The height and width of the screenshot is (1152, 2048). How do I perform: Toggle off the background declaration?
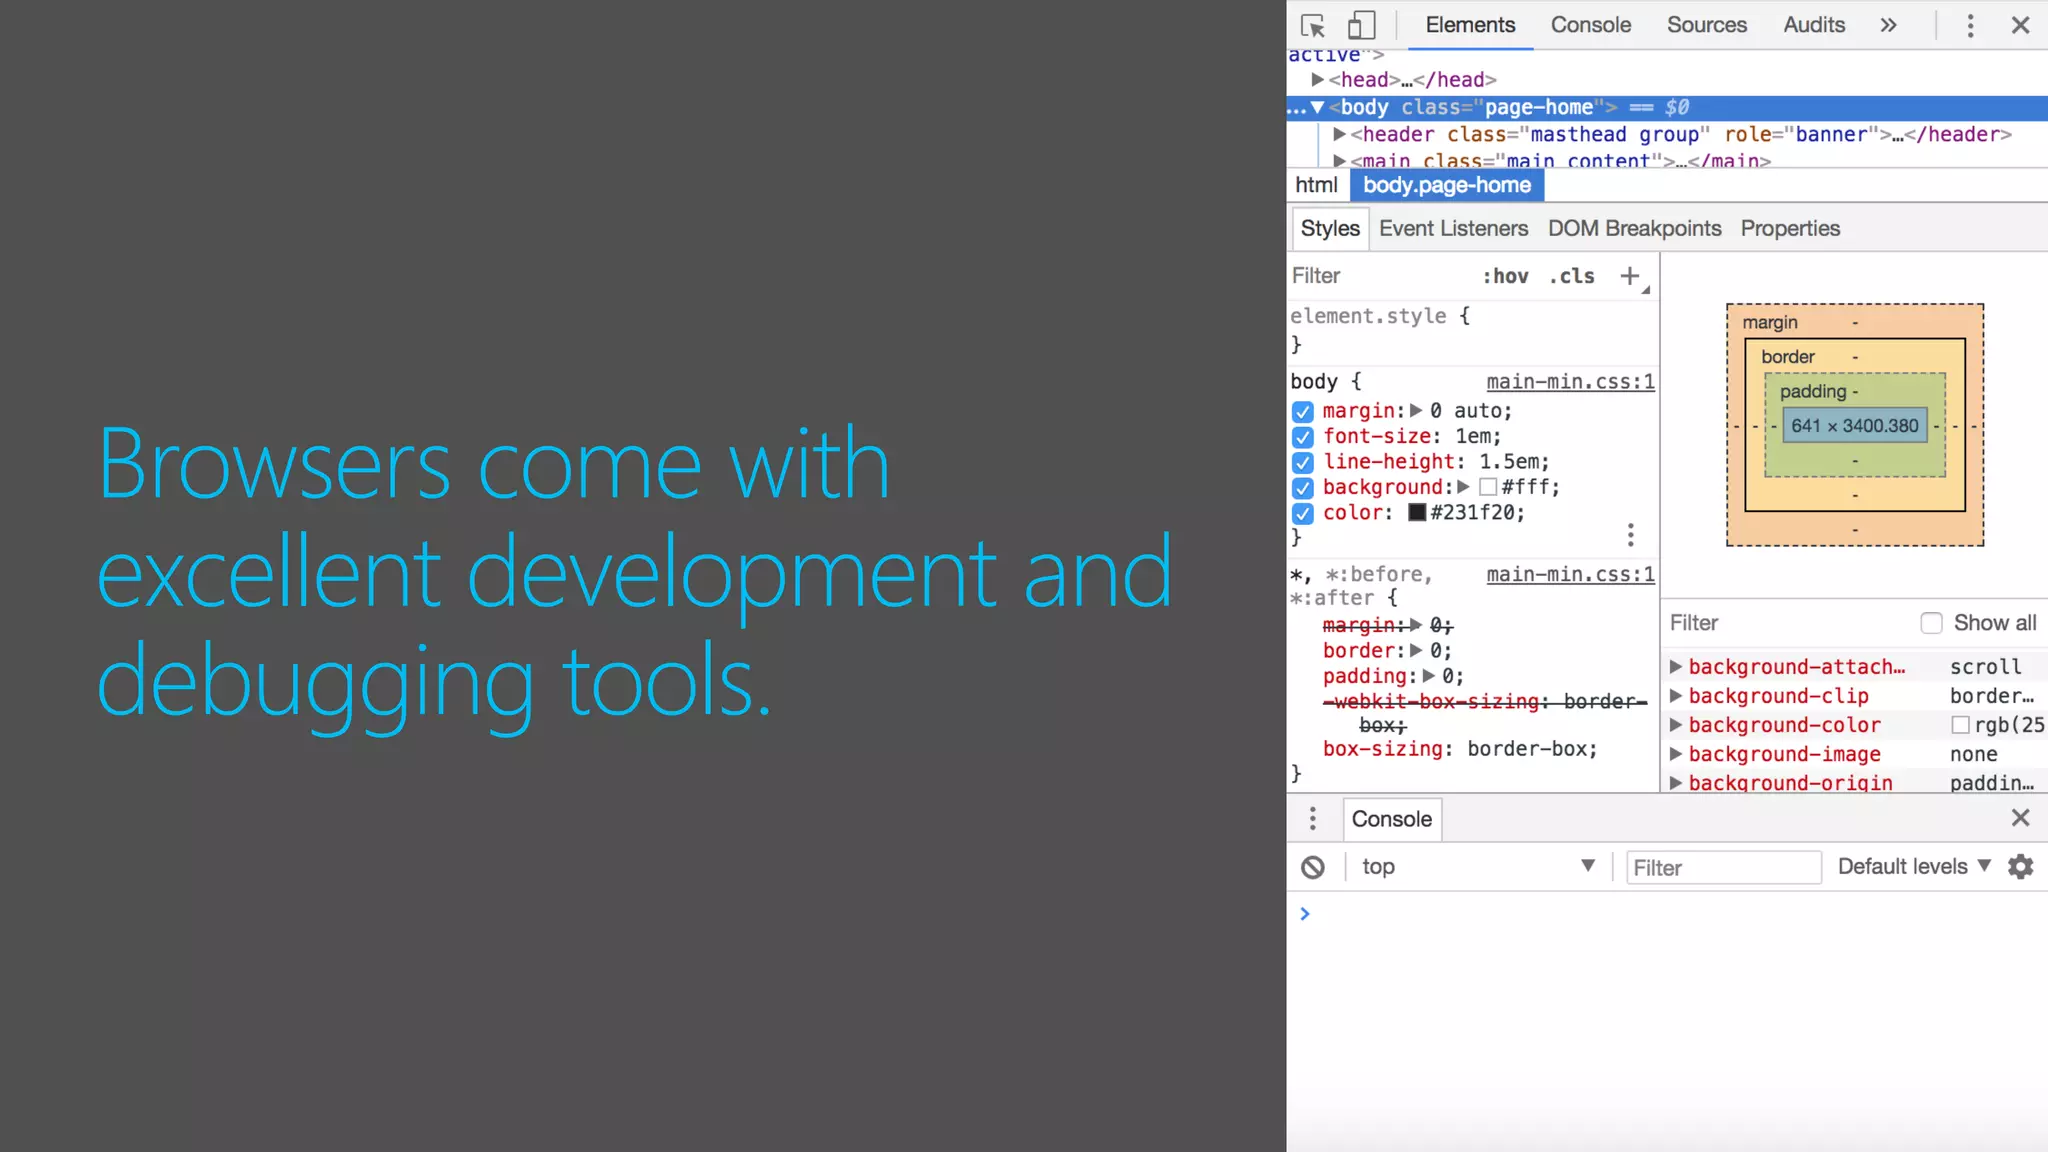1302,488
